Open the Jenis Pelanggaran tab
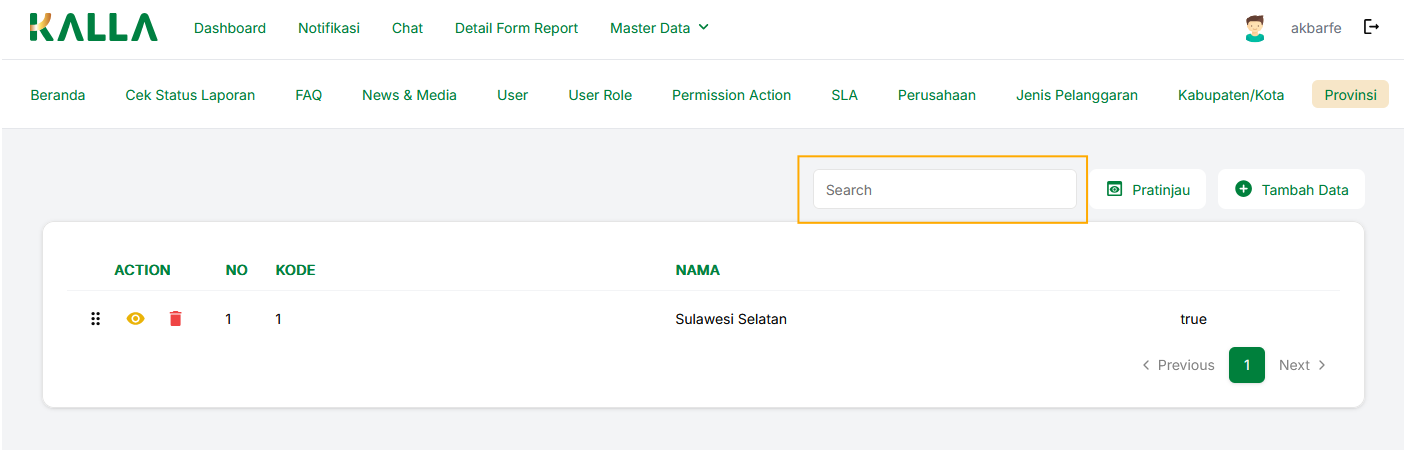The height and width of the screenshot is (450, 1404). coord(1077,95)
